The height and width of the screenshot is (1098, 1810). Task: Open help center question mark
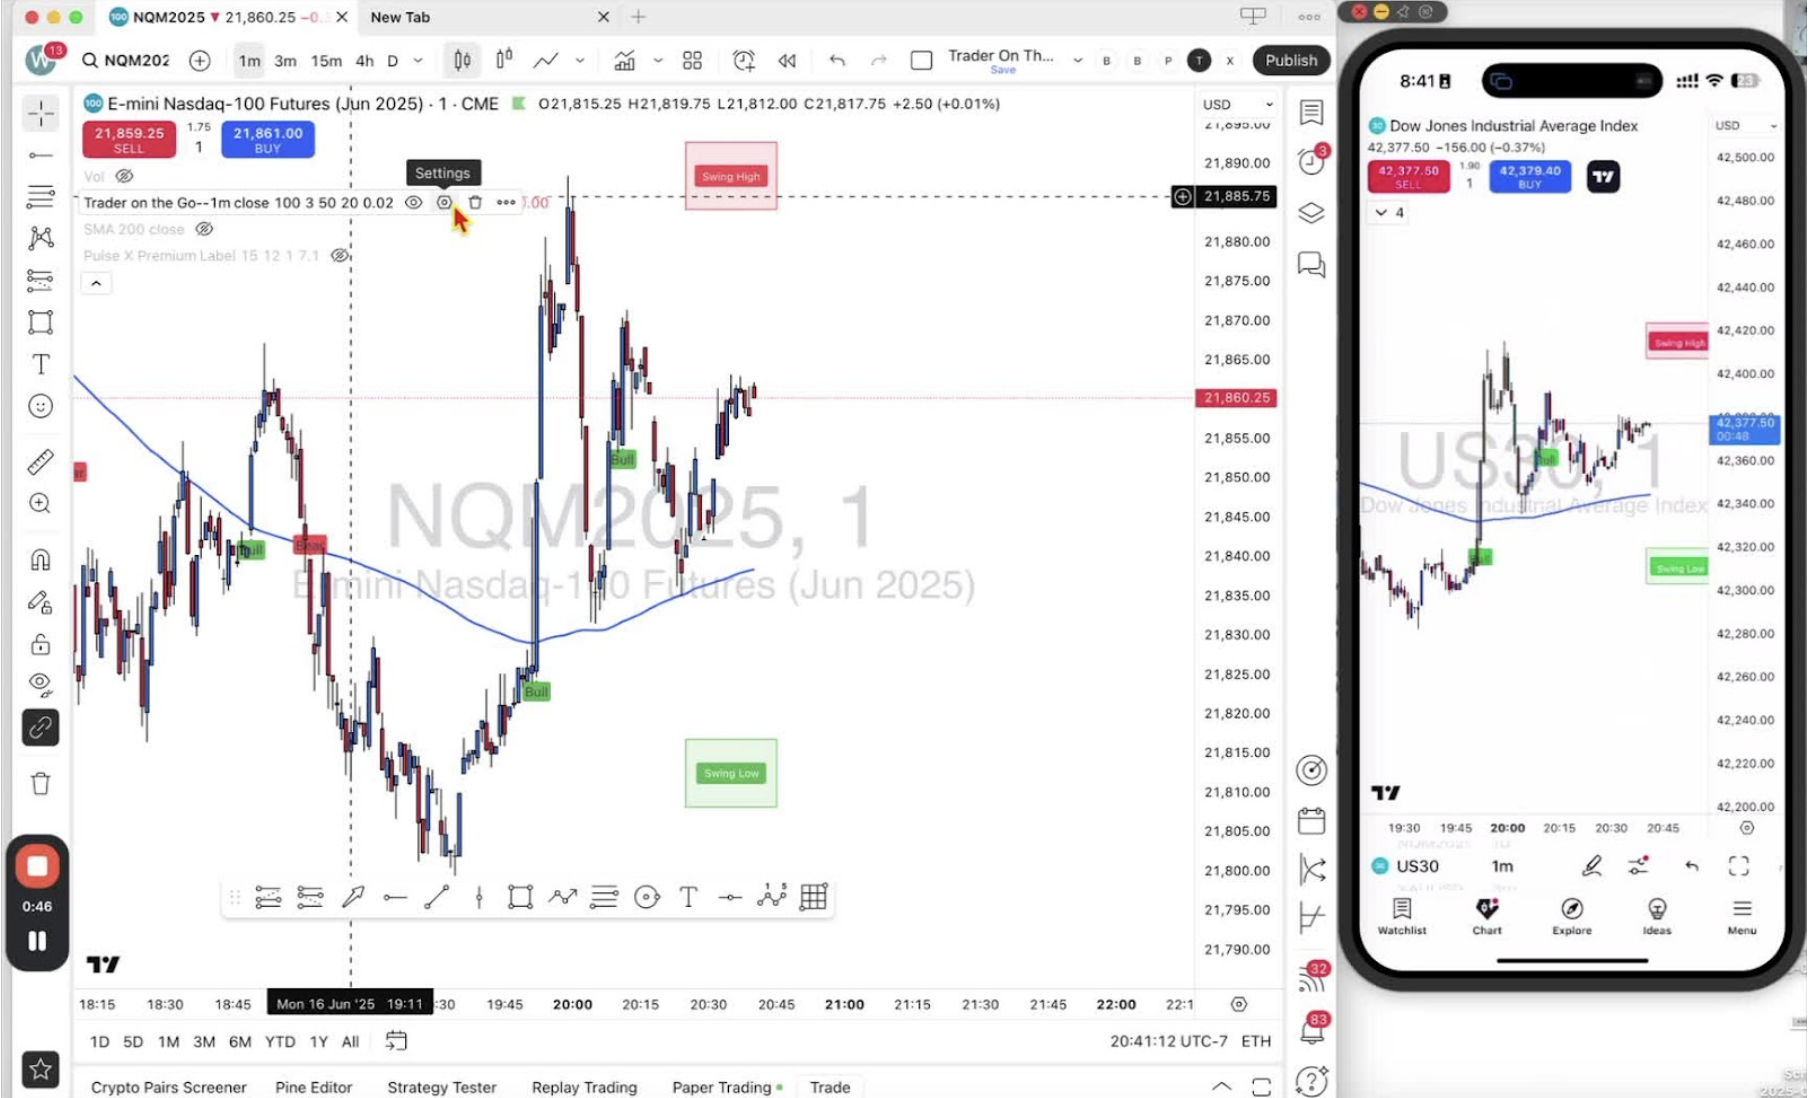click(1311, 1081)
